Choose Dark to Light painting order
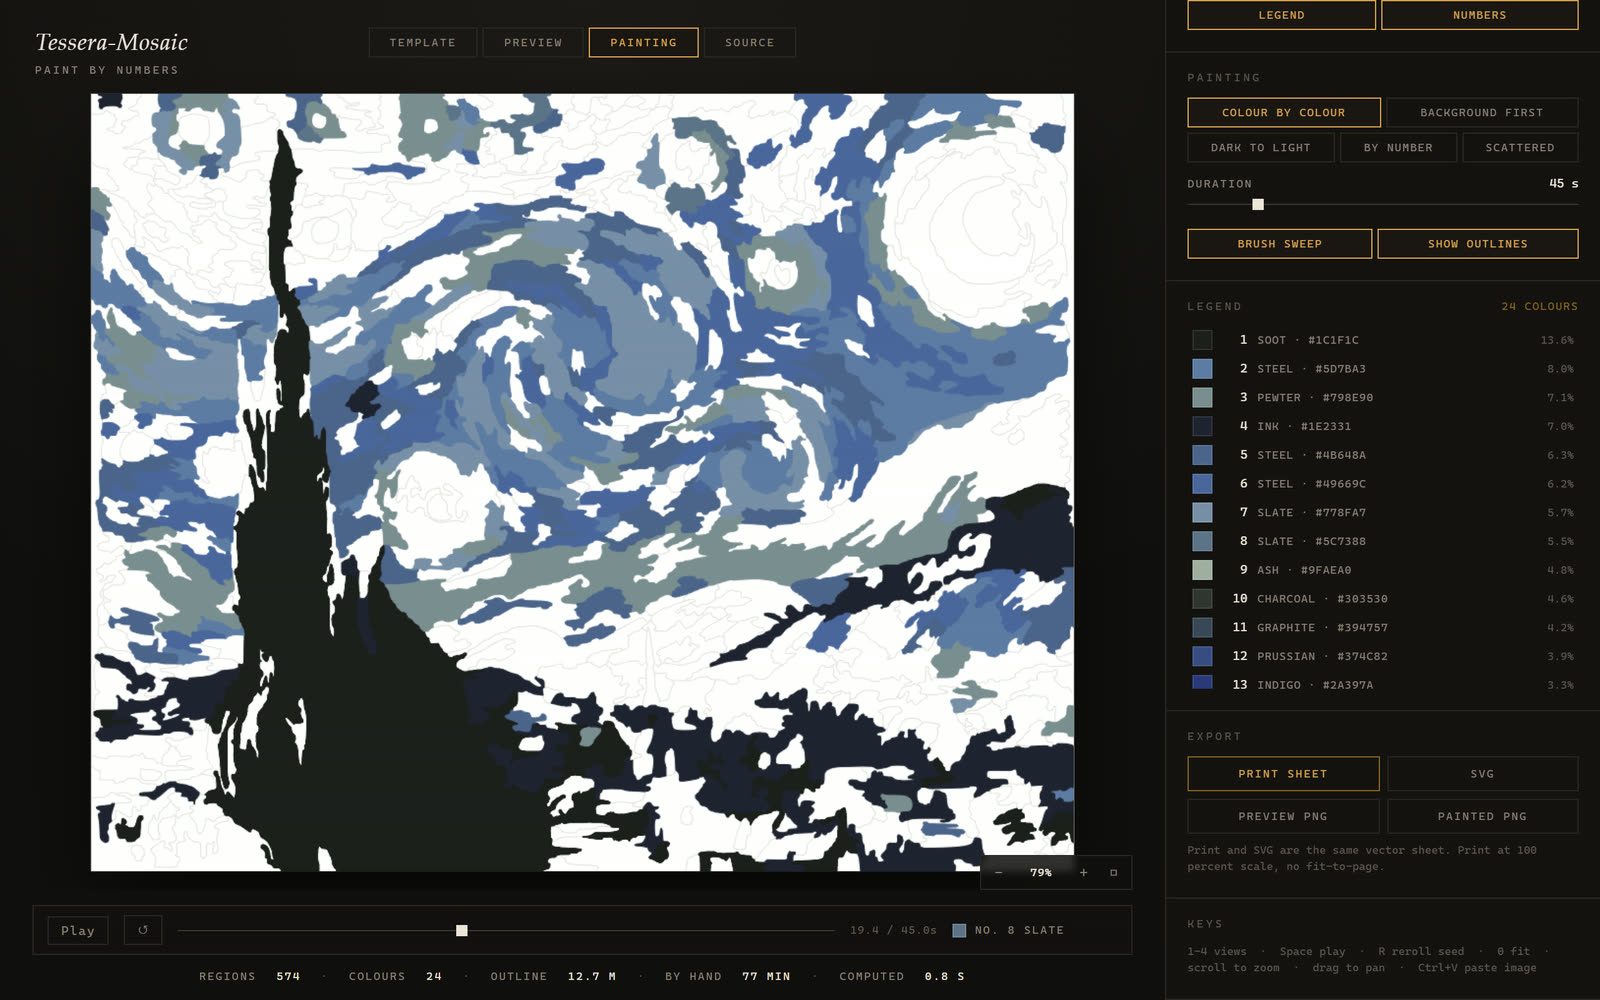 click(1260, 147)
